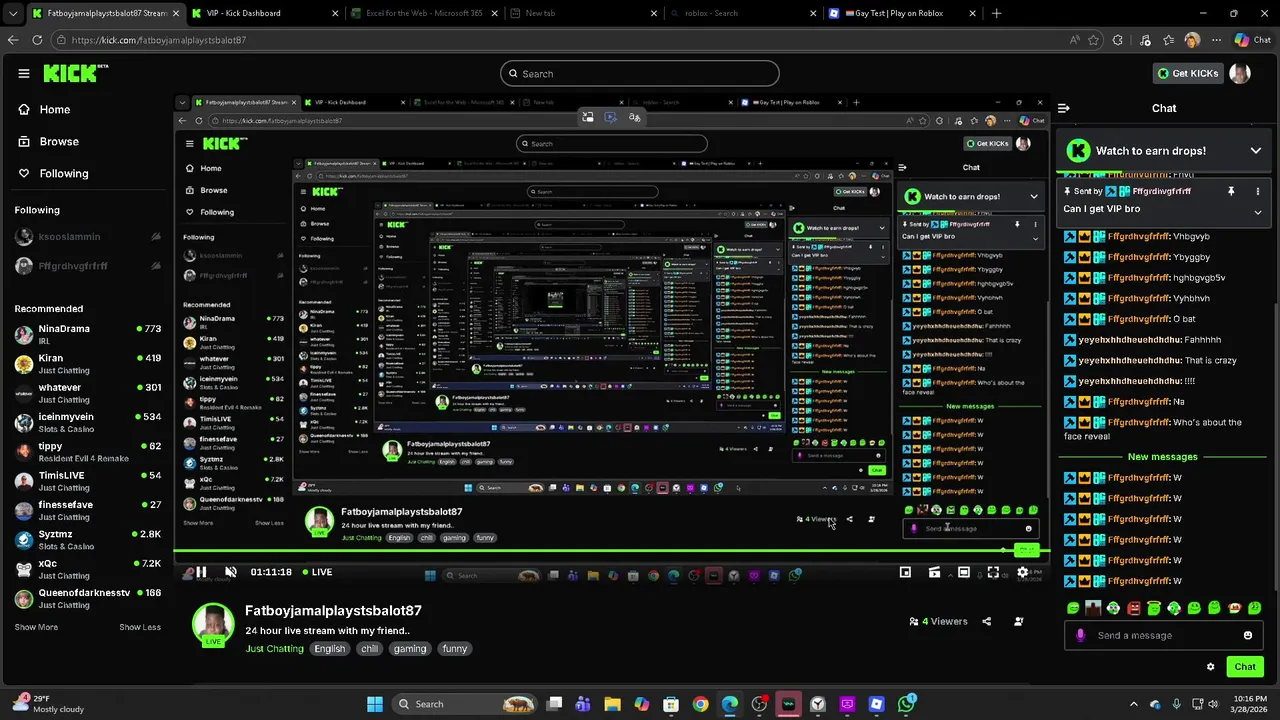1280x720 pixels.
Task: Open the weather widget on taskbar
Action: tap(50, 704)
